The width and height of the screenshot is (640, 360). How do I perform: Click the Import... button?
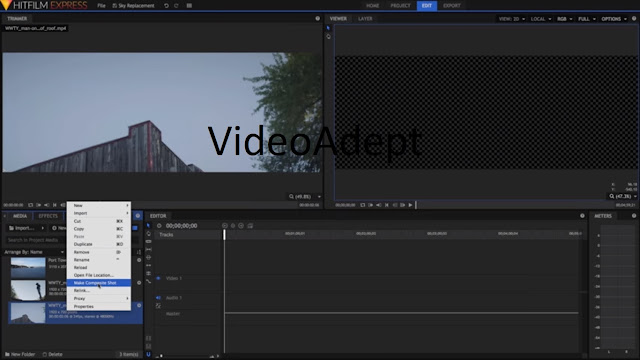(x=22, y=228)
